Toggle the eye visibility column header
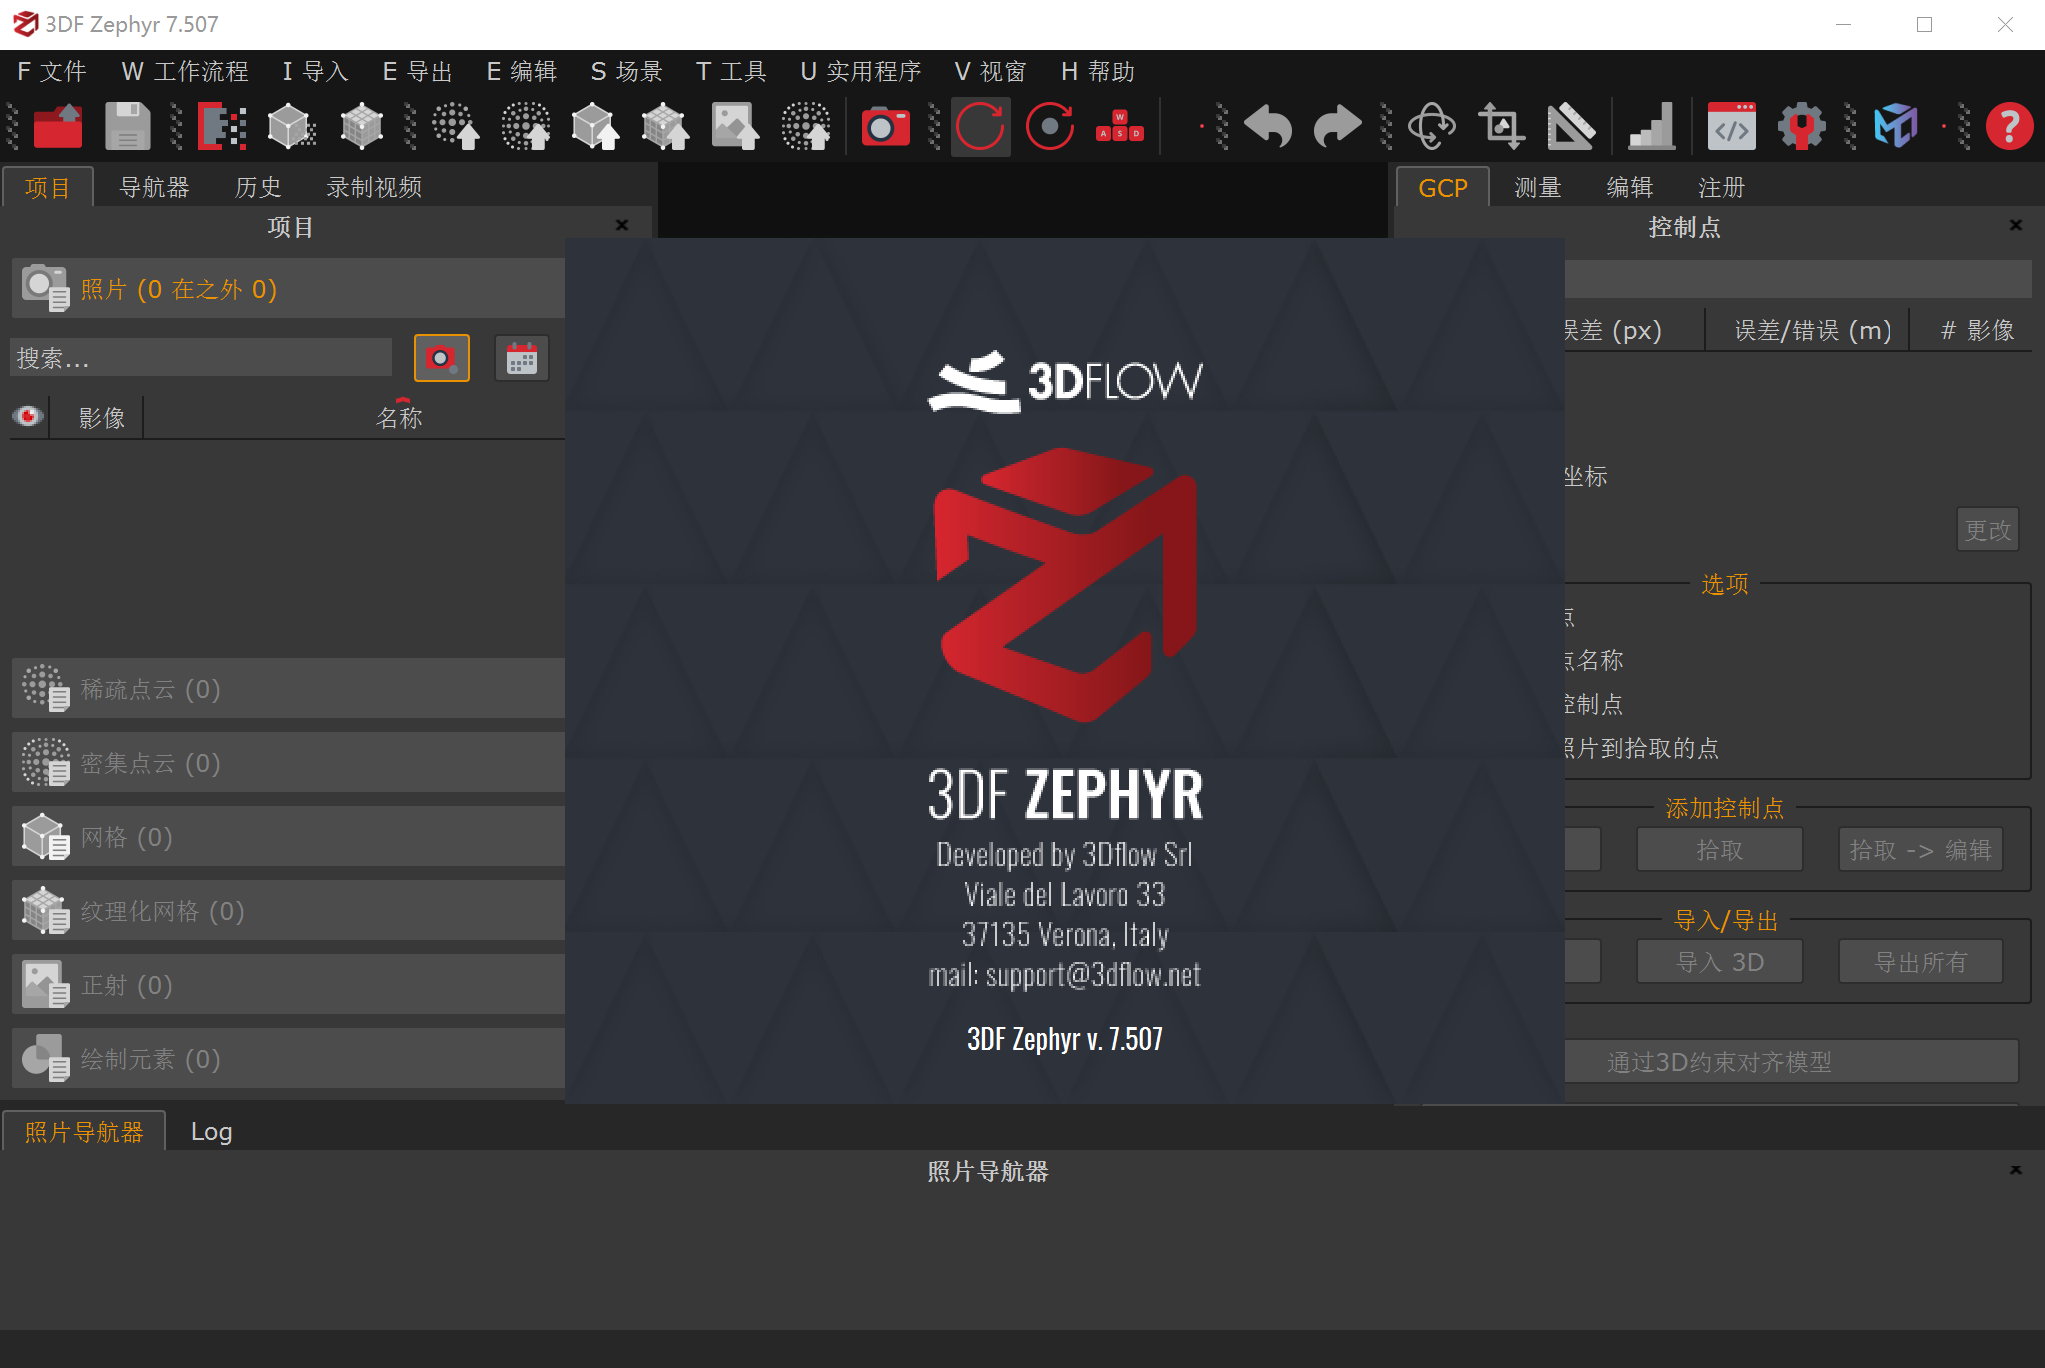Screen dimensions: 2045x1368 (28, 416)
